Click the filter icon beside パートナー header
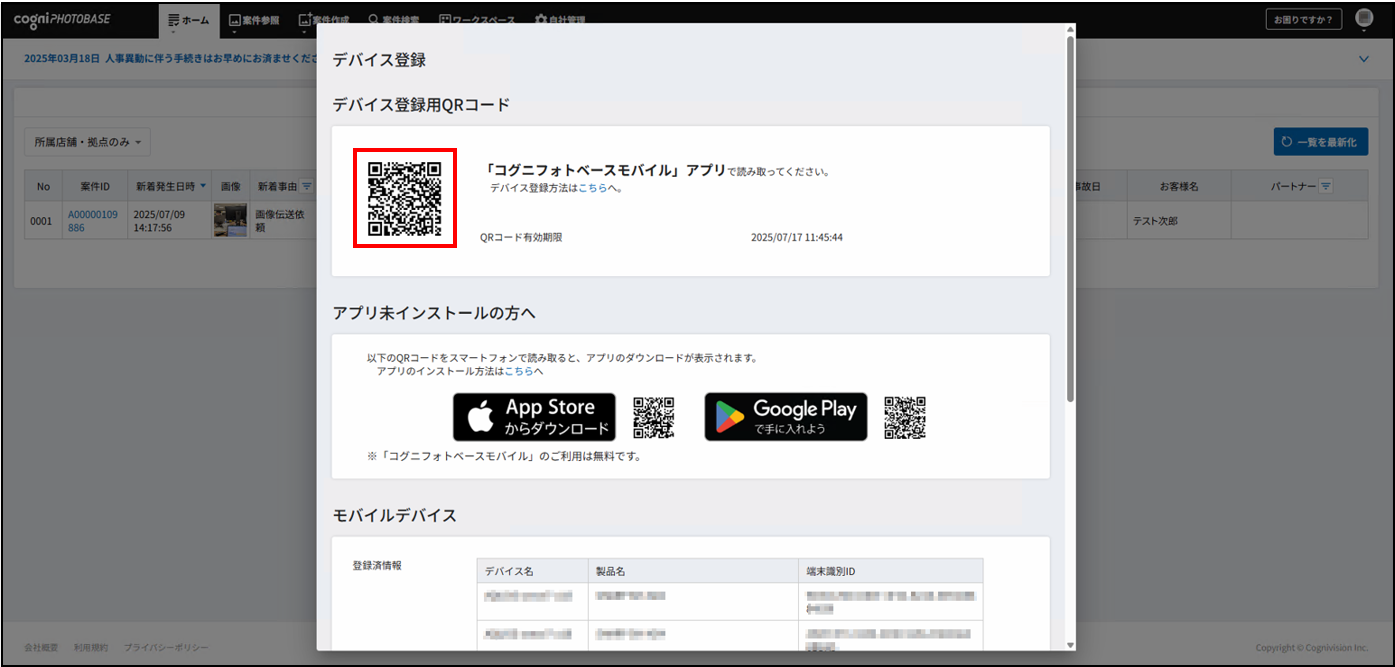The height and width of the screenshot is (667, 1395). click(x=1326, y=186)
